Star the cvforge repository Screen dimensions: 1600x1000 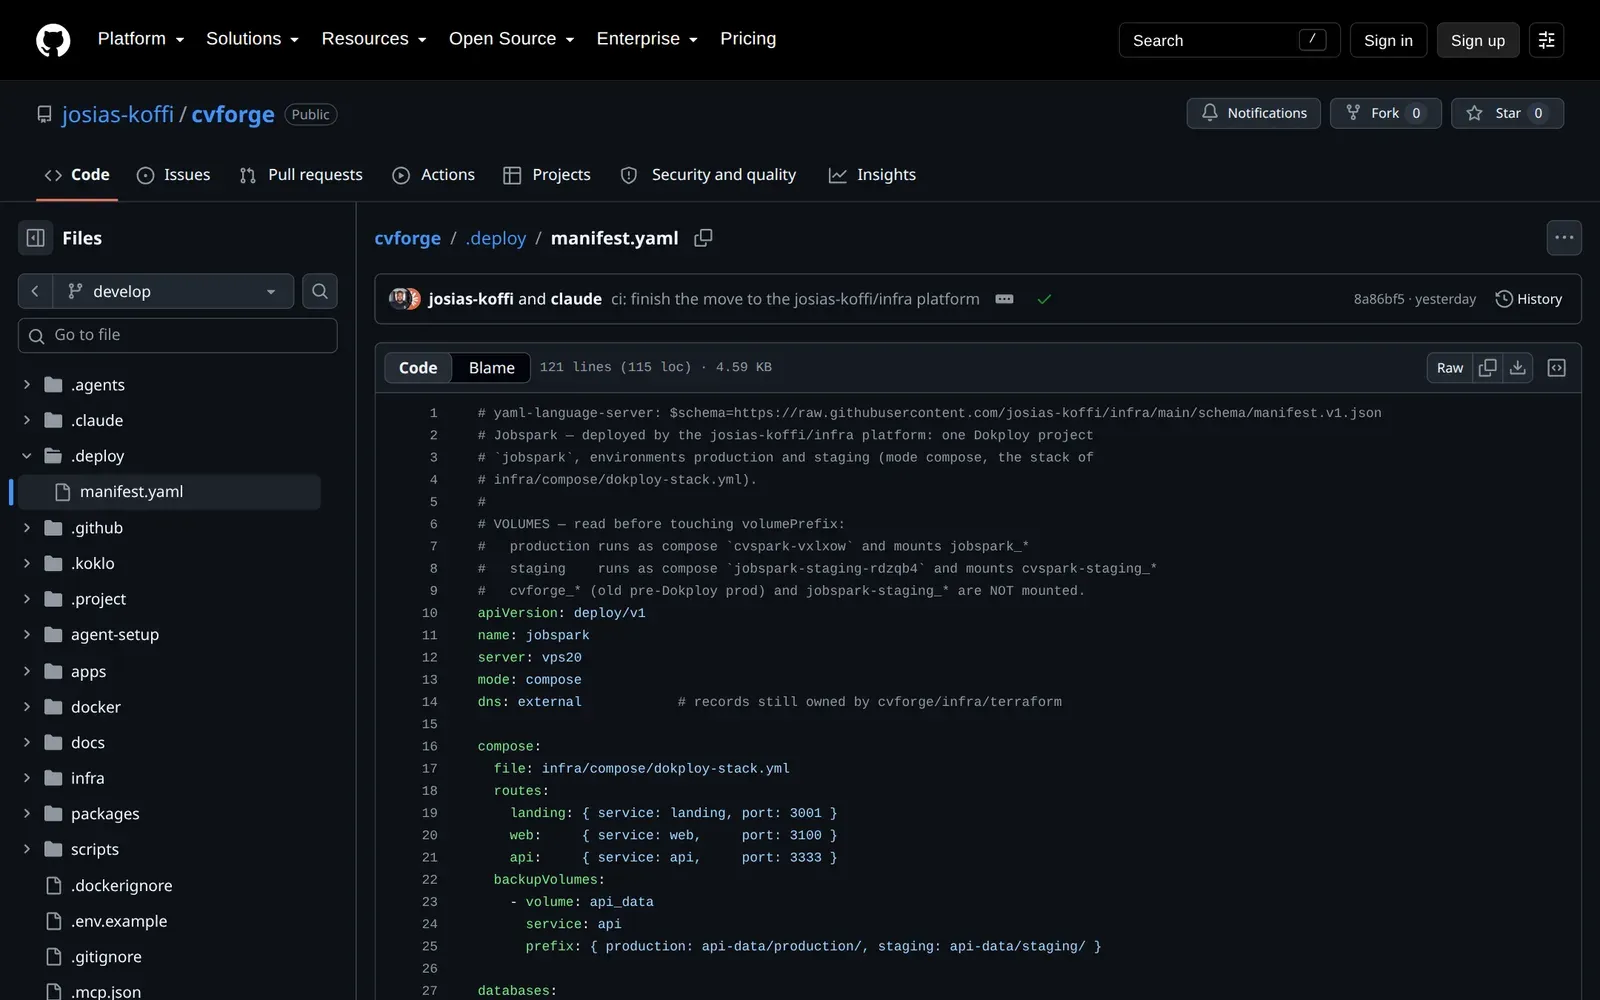(x=1507, y=113)
